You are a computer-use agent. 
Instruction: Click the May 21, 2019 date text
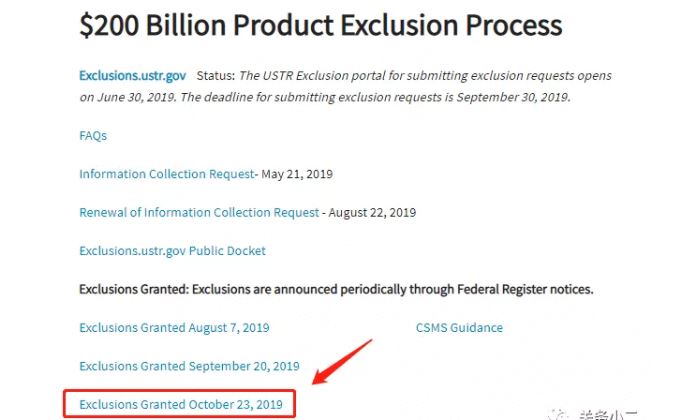(297, 174)
